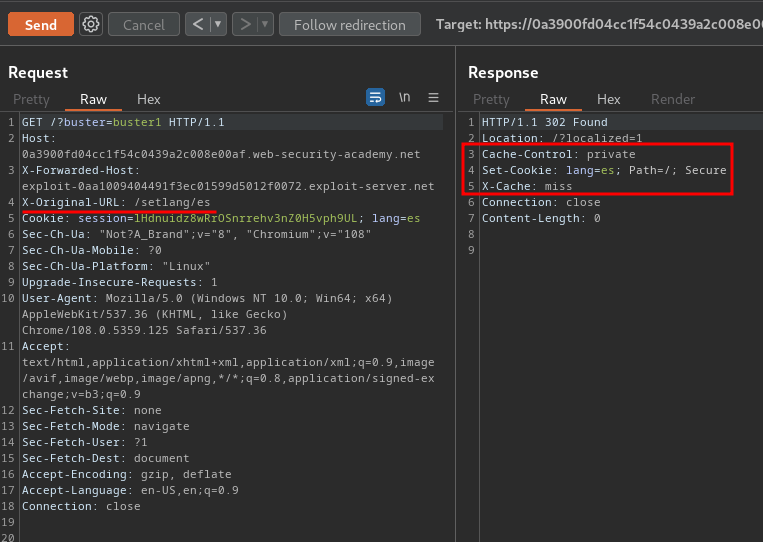Switch Response view to Hex tab
This screenshot has height=542, width=763.
608,99
